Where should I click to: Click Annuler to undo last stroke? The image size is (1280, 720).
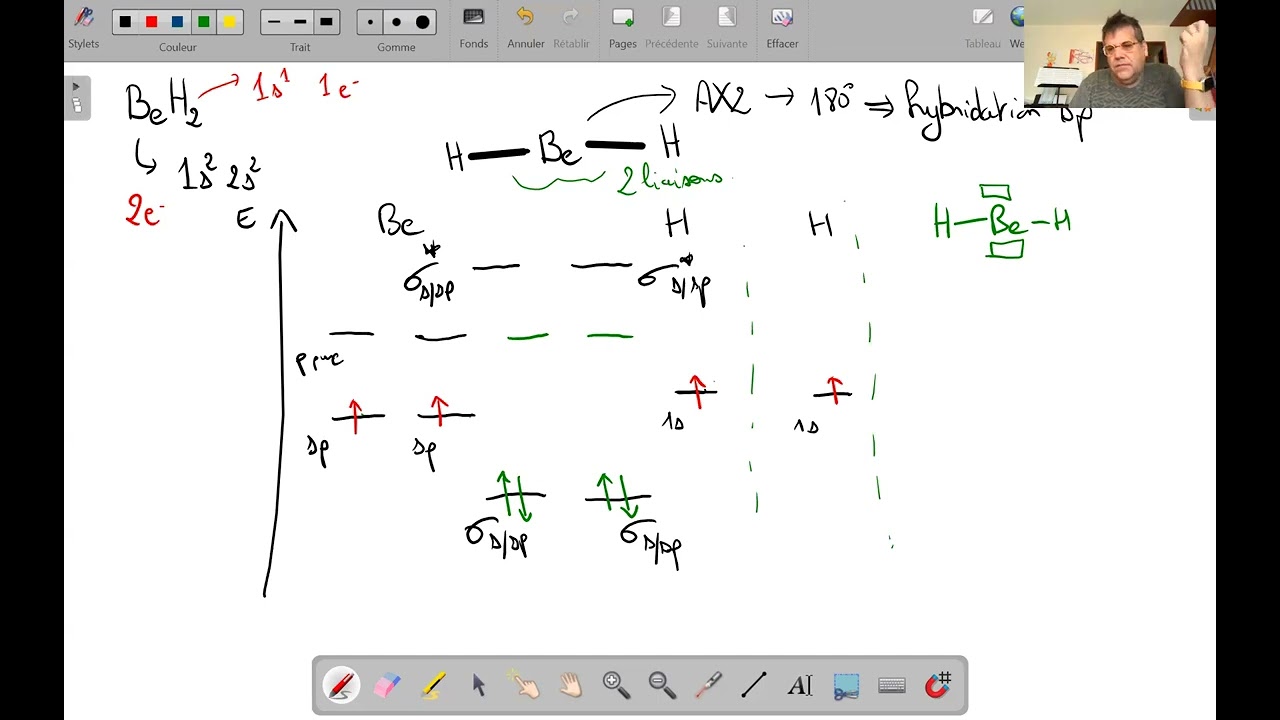click(x=526, y=27)
